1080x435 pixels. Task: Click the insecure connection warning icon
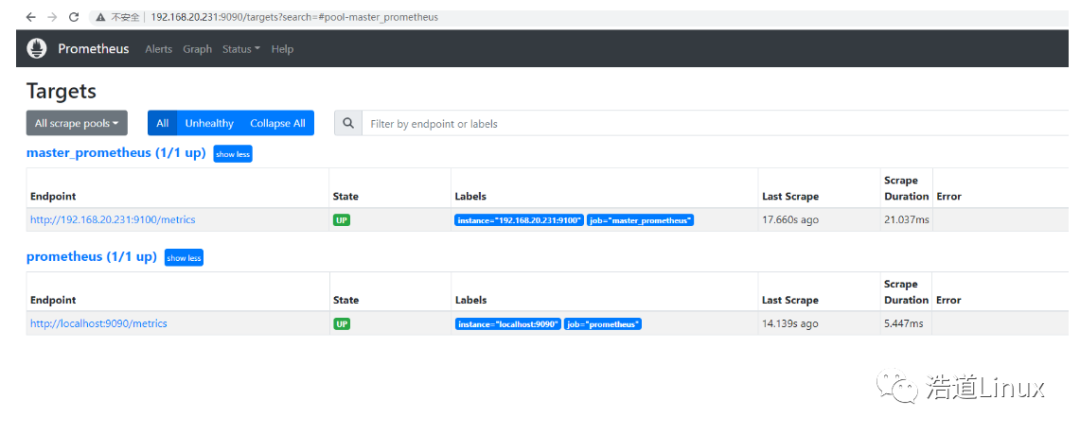[x=101, y=17]
